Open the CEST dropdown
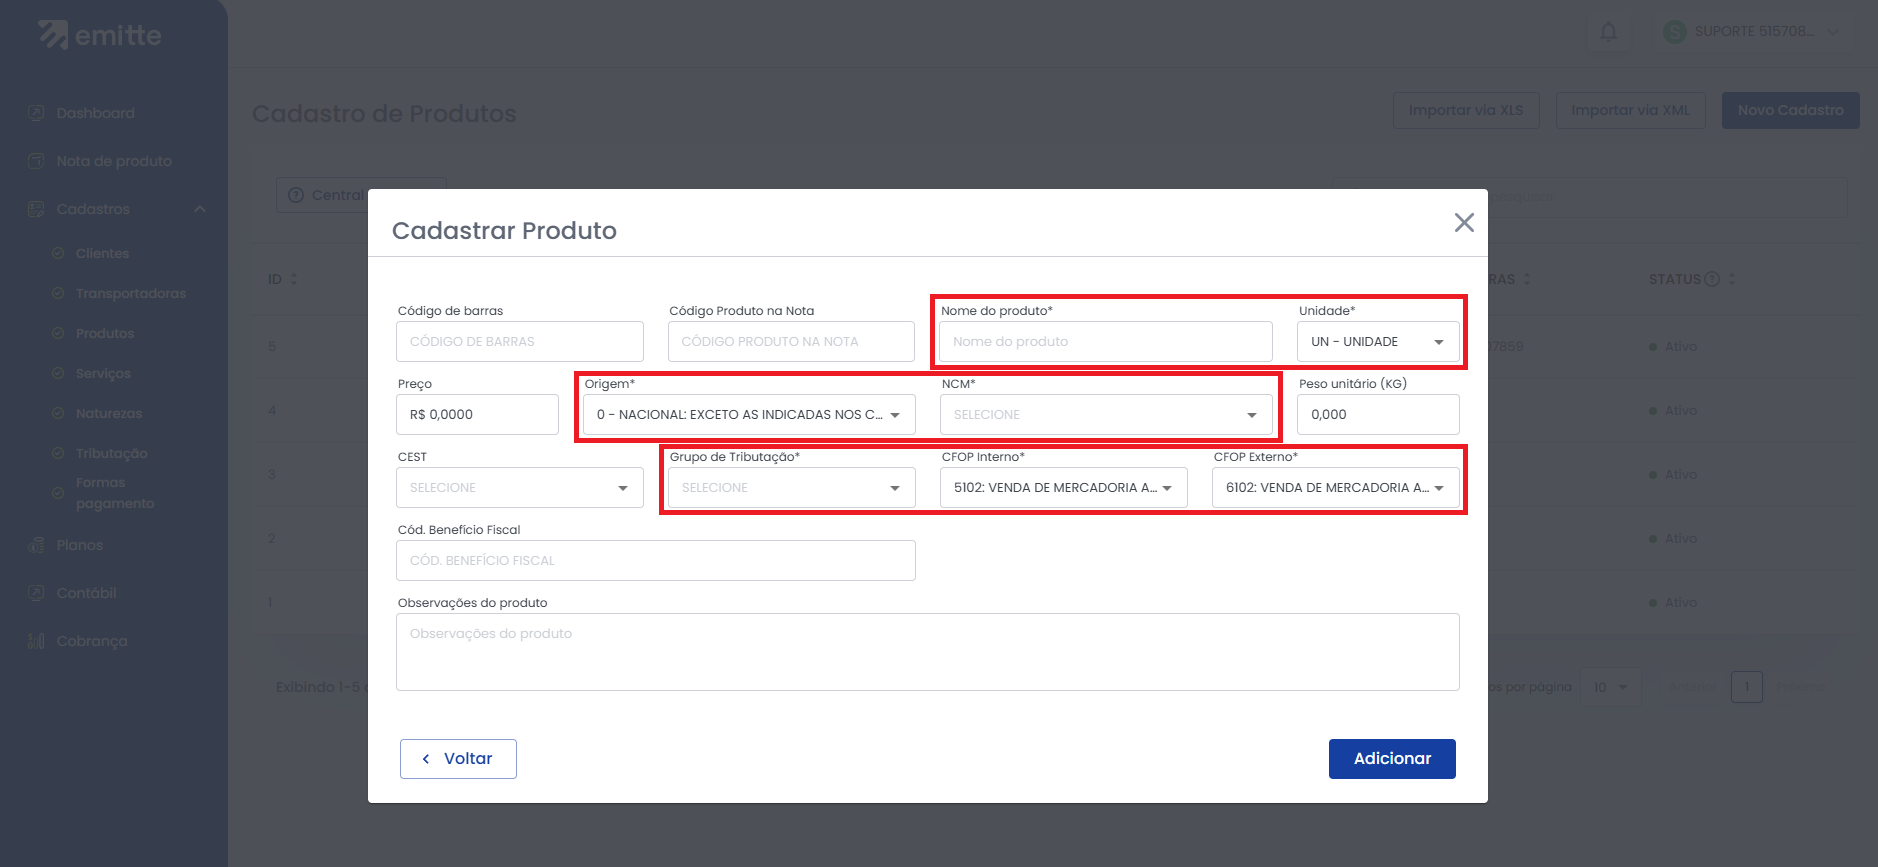This screenshot has height=867, width=1878. pos(519,488)
